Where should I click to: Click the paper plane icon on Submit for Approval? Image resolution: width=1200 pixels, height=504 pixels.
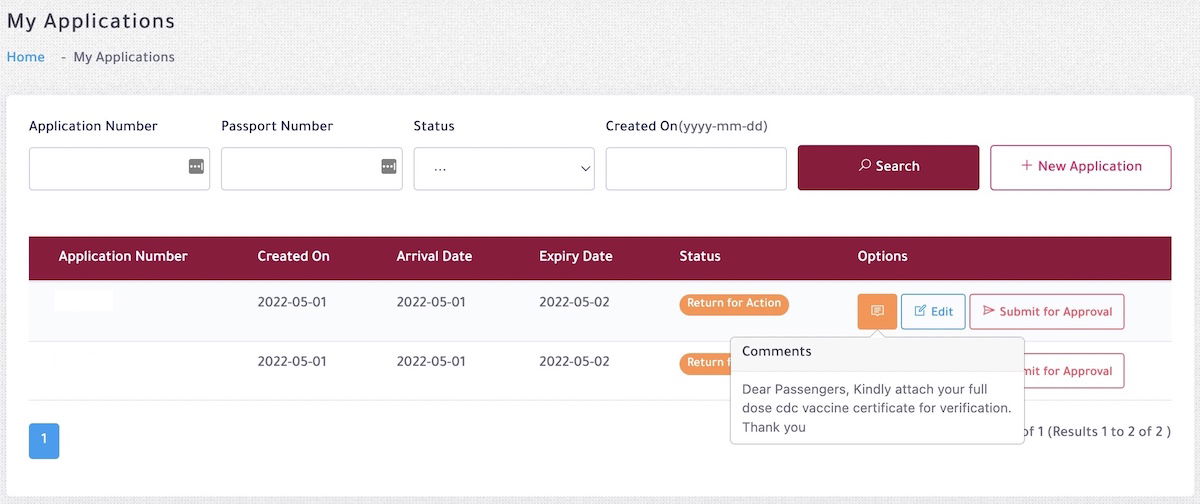(x=989, y=312)
